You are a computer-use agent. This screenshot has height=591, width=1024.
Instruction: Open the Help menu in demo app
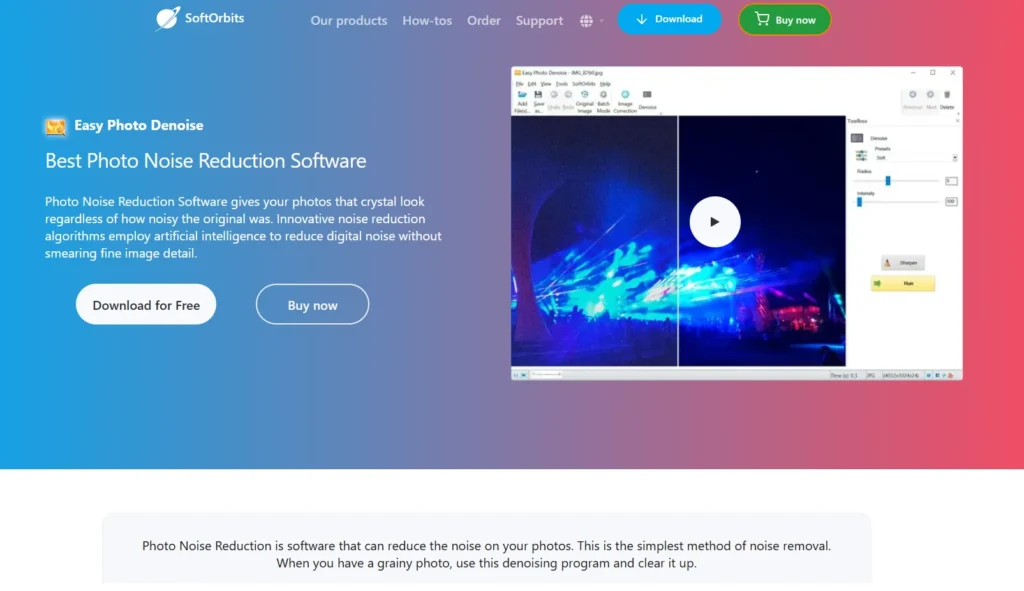tap(605, 84)
